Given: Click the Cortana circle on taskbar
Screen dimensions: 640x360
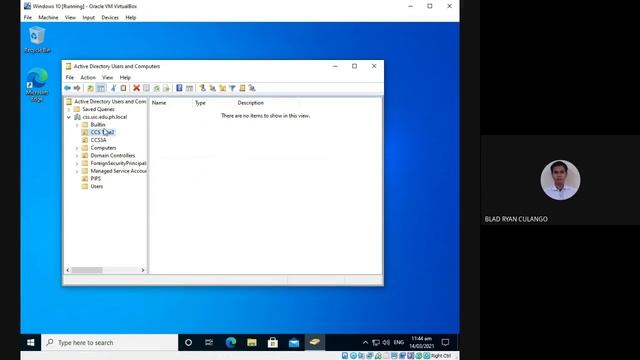Looking at the screenshot, I should point(188,342).
